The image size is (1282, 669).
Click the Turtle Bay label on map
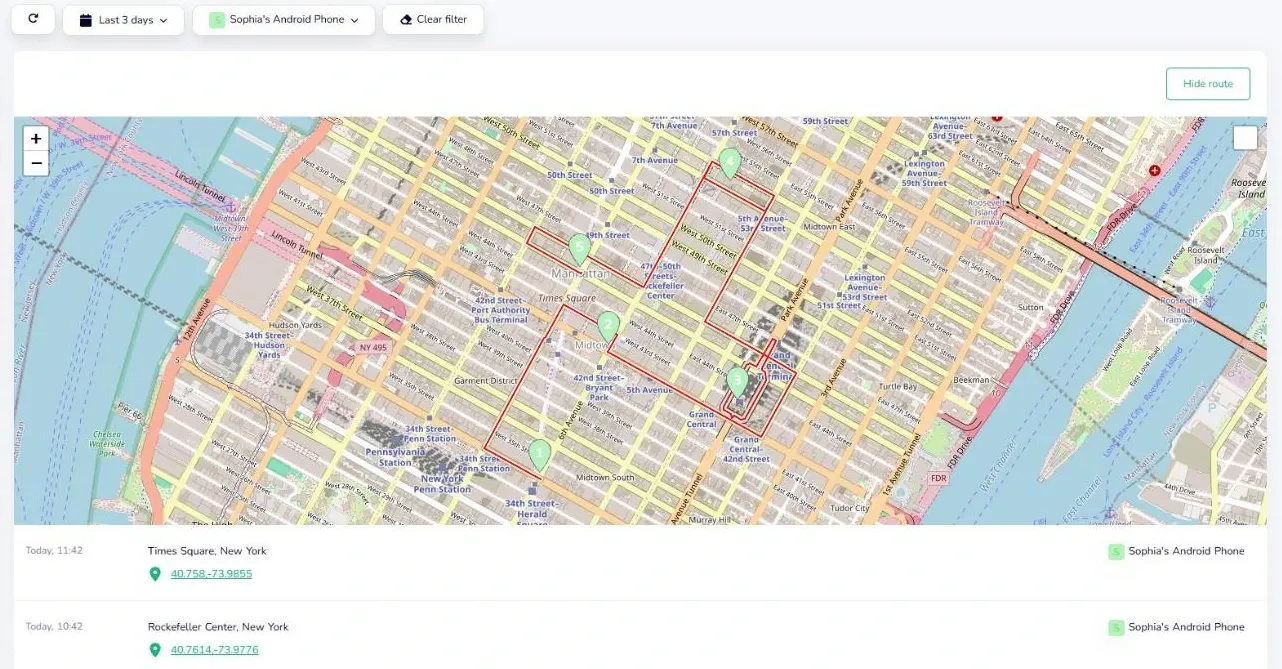coord(897,386)
